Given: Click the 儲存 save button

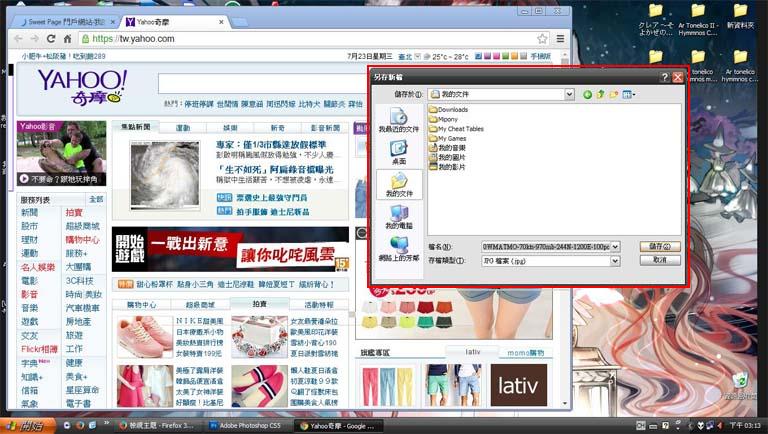Looking at the screenshot, I should tap(660, 246).
